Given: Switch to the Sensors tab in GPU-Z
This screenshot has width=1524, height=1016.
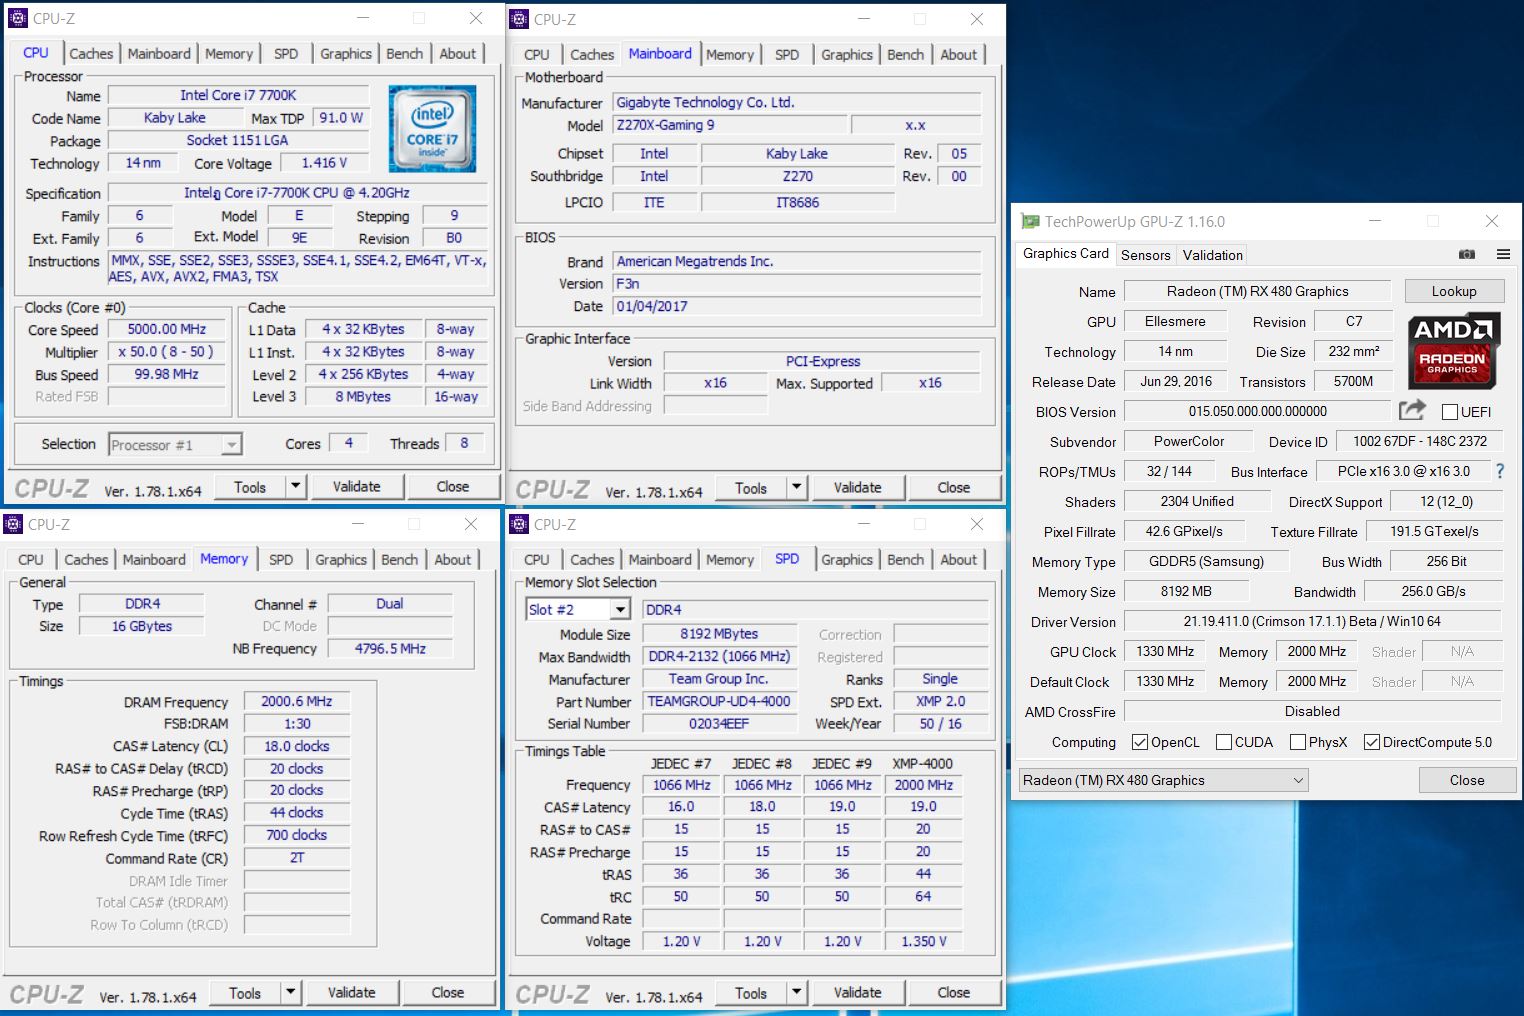Looking at the screenshot, I should click(1145, 255).
